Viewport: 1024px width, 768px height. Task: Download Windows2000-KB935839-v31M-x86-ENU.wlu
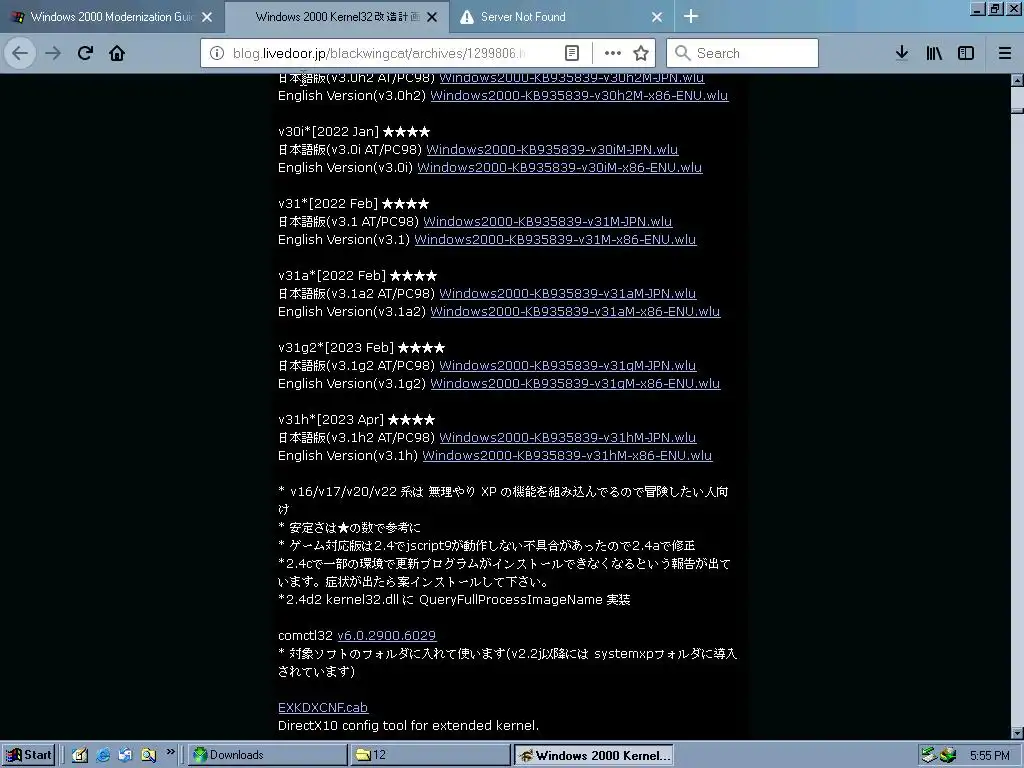tap(555, 240)
